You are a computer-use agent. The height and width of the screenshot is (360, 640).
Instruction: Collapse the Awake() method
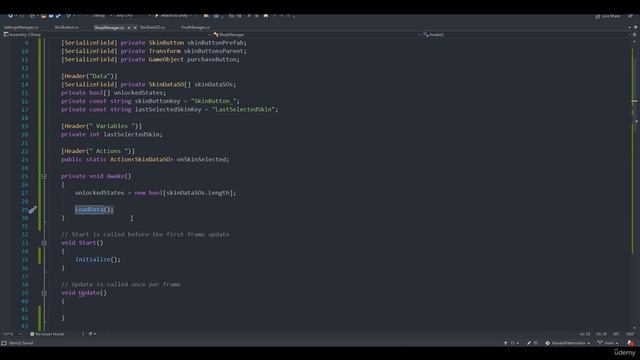[x=44, y=176]
